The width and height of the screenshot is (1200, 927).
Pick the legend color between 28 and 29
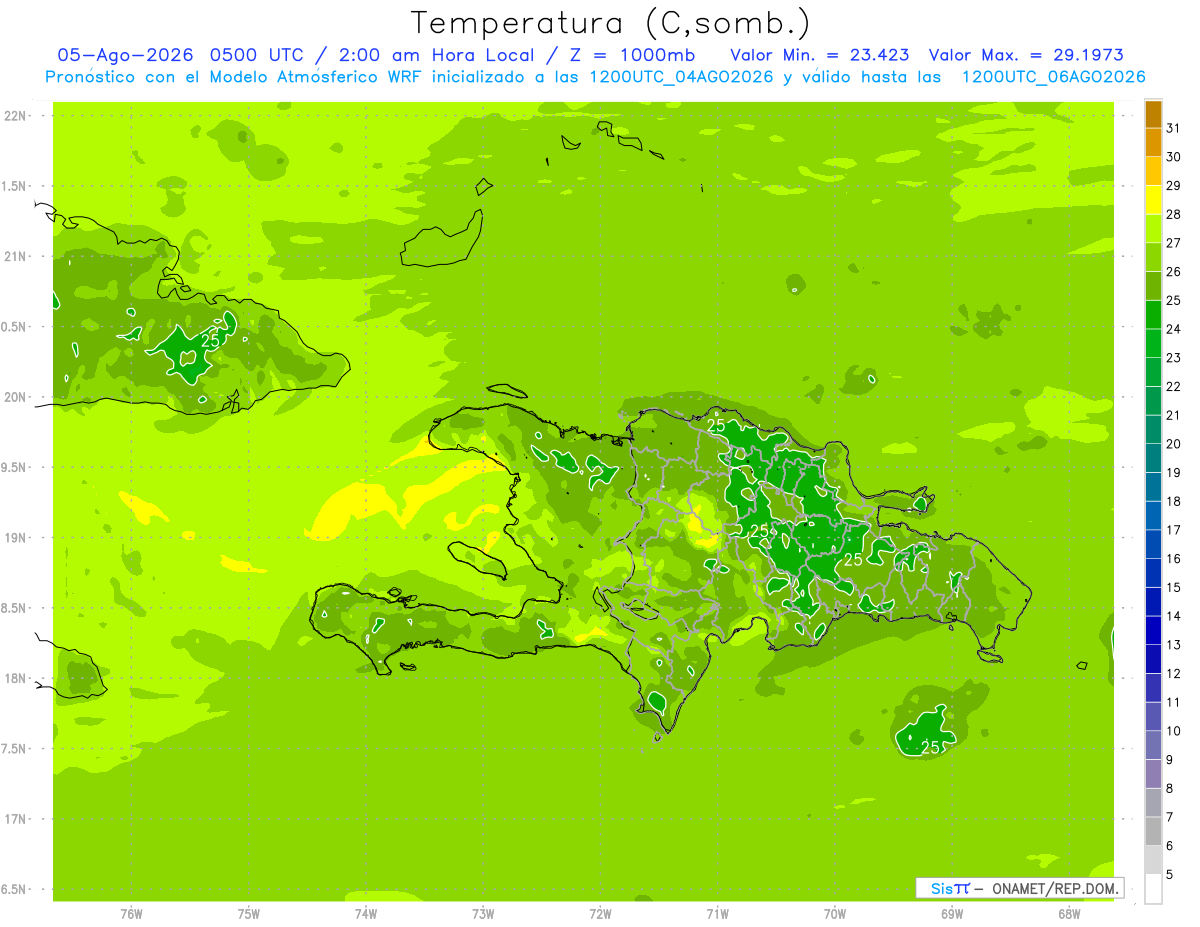1153,200
